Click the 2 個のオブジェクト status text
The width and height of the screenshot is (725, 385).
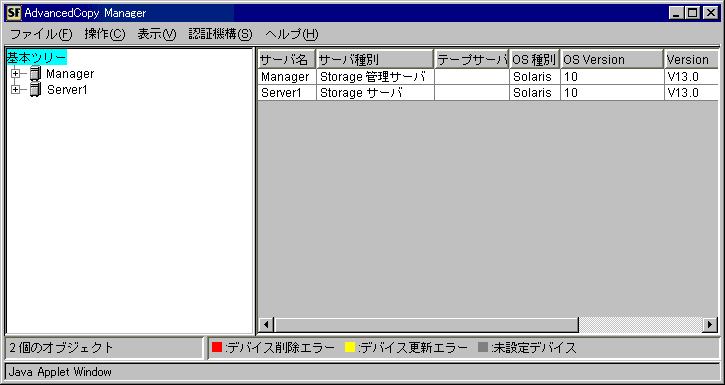pyautogui.click(x=61, y=348)
